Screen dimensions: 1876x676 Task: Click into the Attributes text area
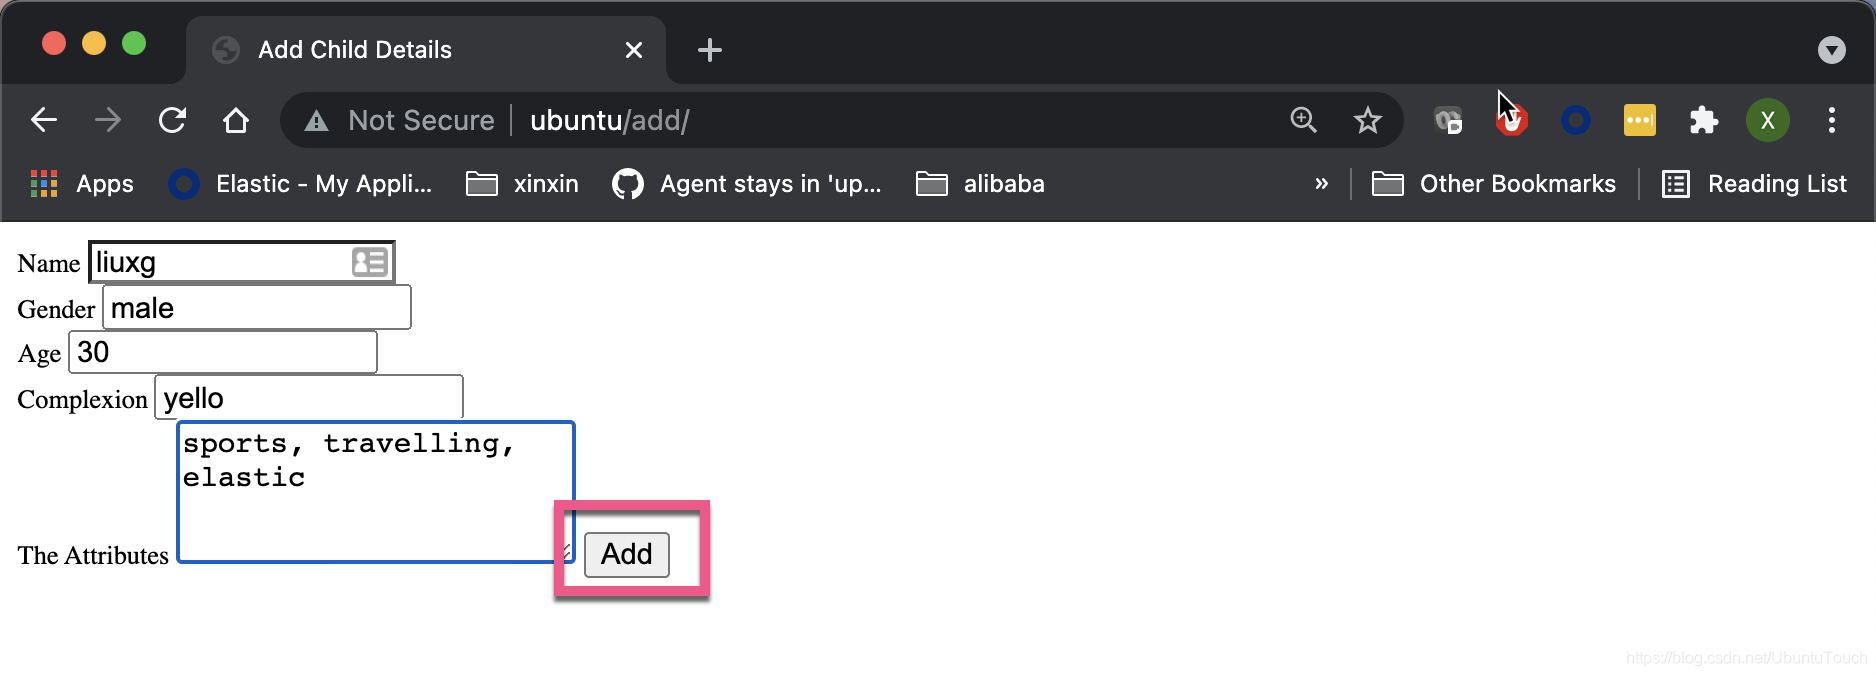[x=376, y=492]
